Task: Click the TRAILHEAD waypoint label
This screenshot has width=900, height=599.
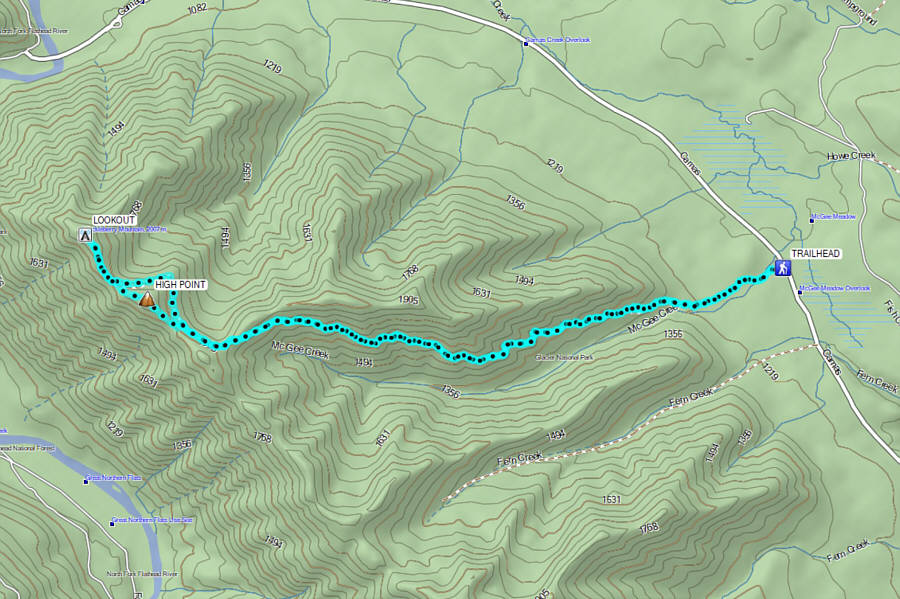Action: (816, 254)
